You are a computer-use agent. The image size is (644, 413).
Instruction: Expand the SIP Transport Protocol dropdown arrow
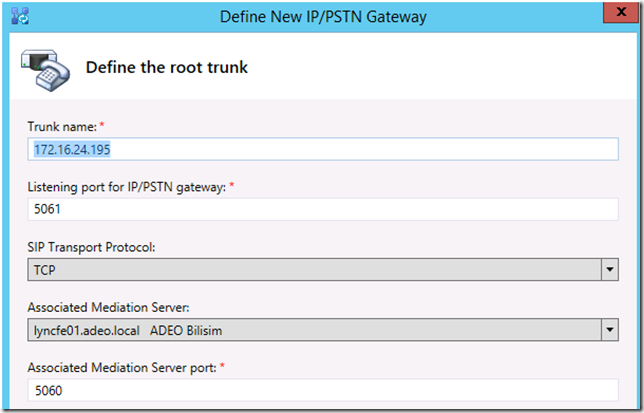pos(609,270)
